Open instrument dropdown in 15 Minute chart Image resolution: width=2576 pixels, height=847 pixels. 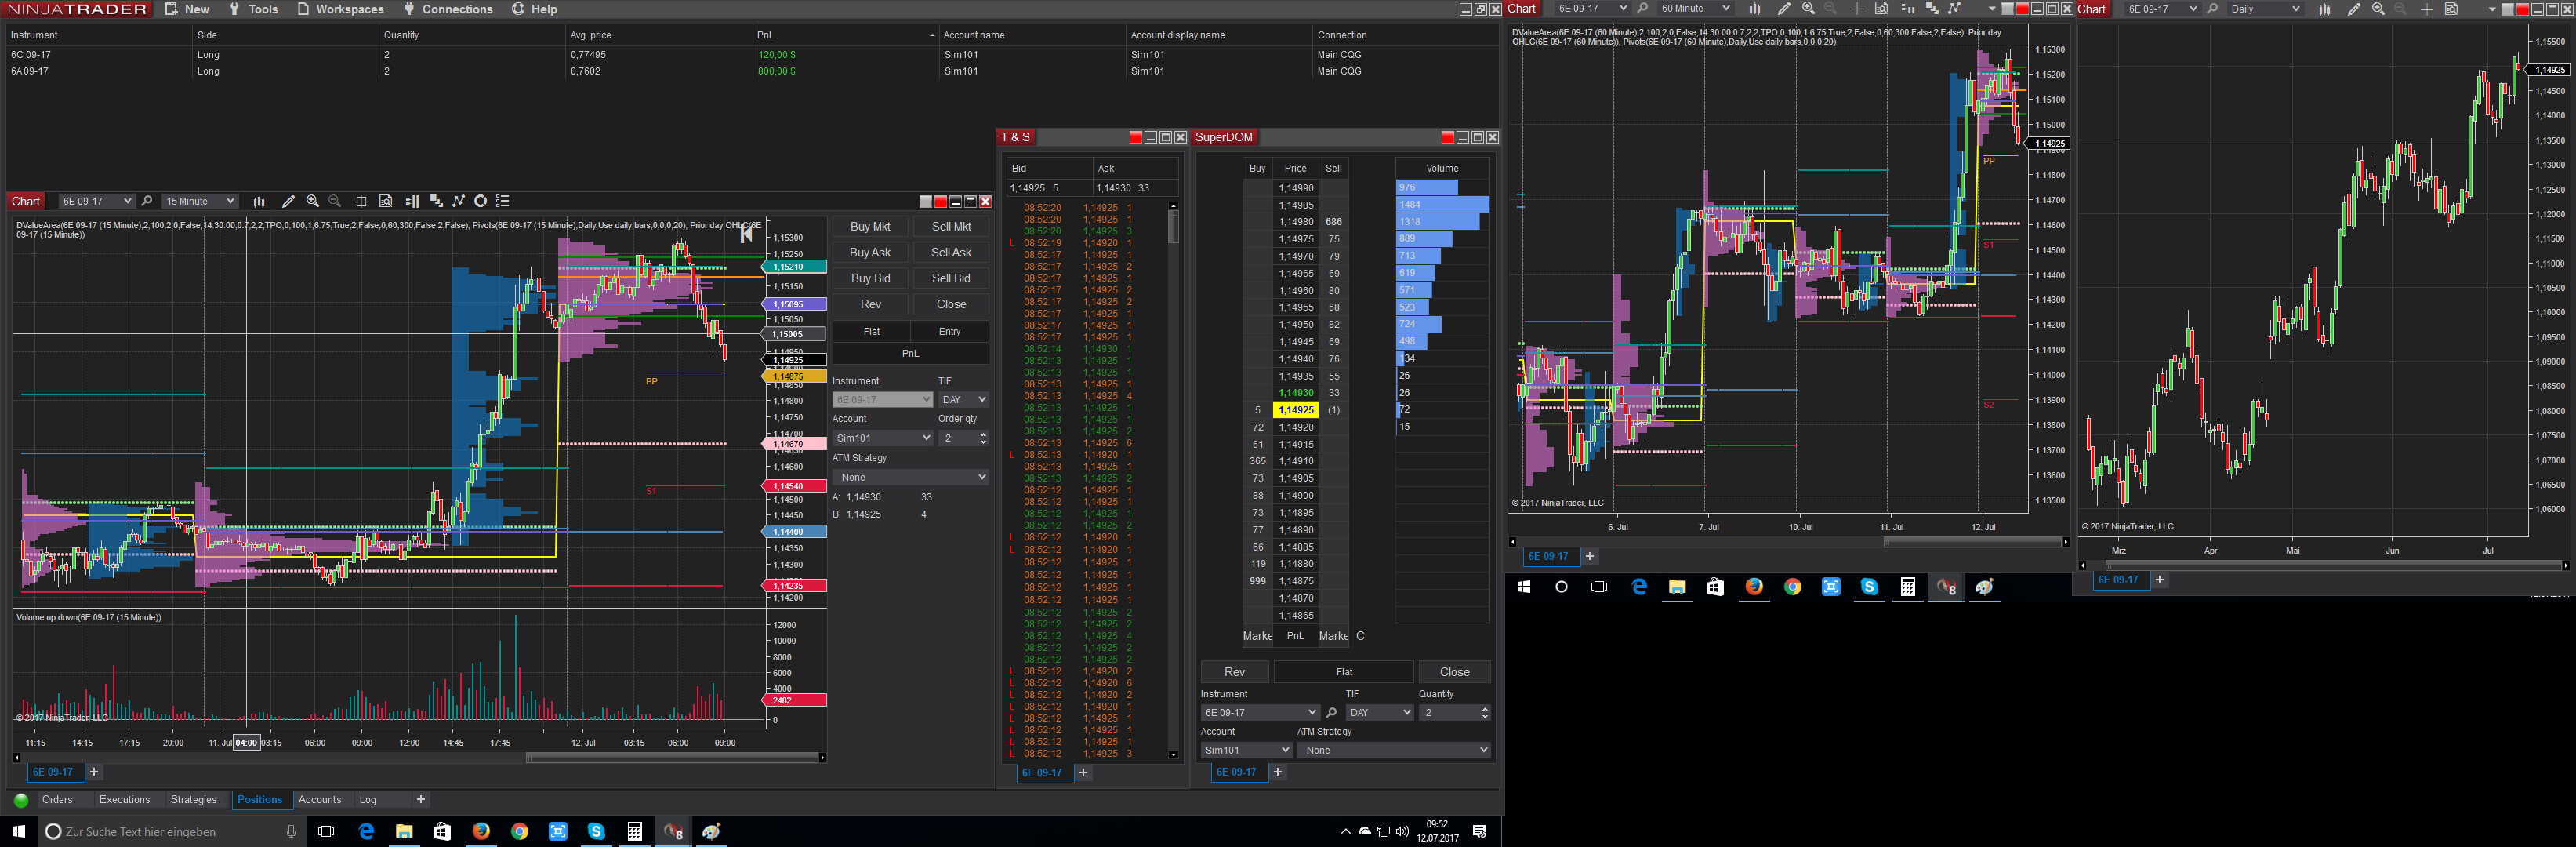click(x=96, y=201)
